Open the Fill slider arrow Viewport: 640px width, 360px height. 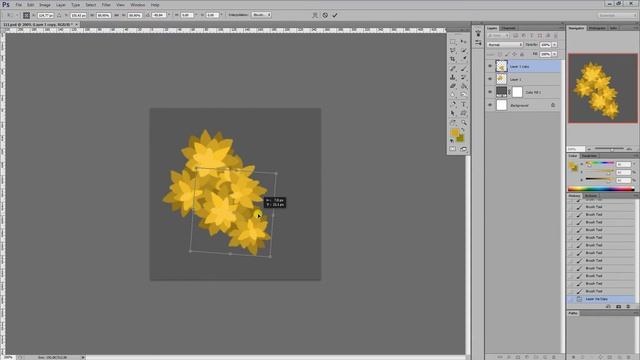click(555, 54)
